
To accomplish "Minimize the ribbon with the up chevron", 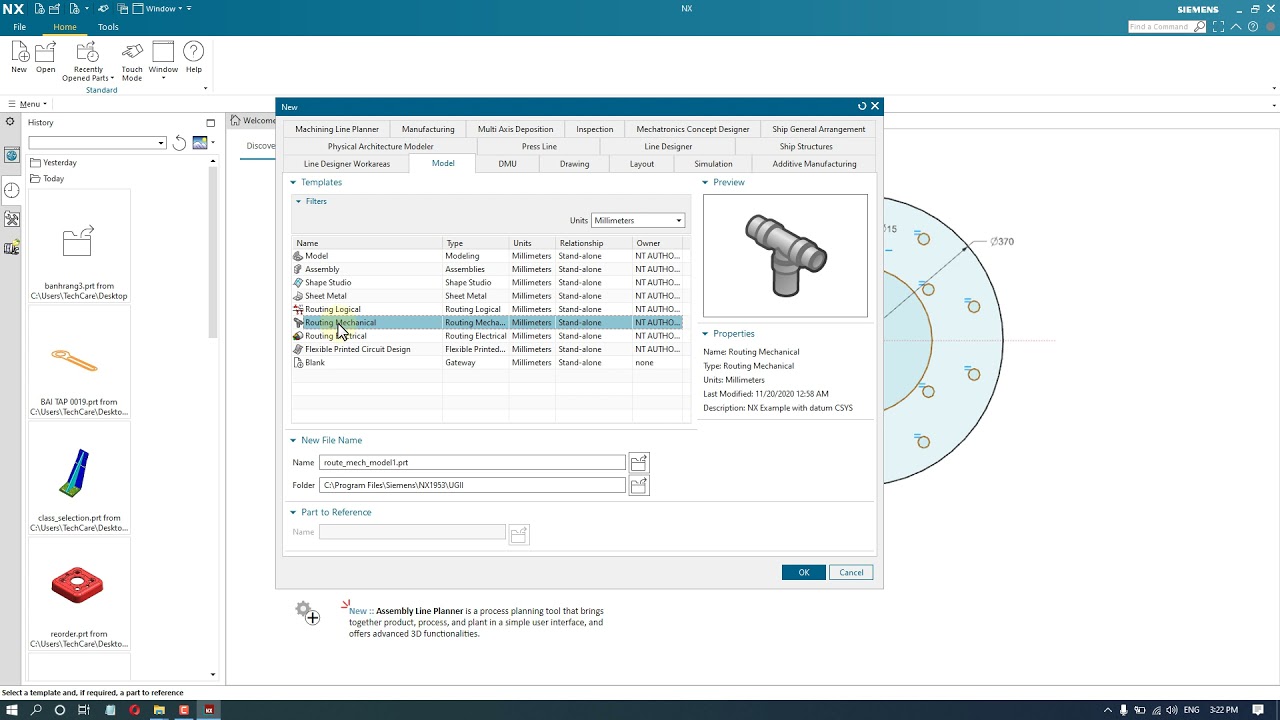I will (1238, 27).
